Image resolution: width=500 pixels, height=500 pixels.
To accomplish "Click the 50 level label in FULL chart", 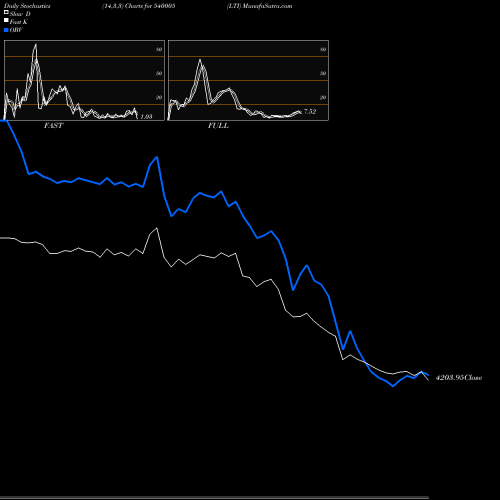I will (323, 73).
